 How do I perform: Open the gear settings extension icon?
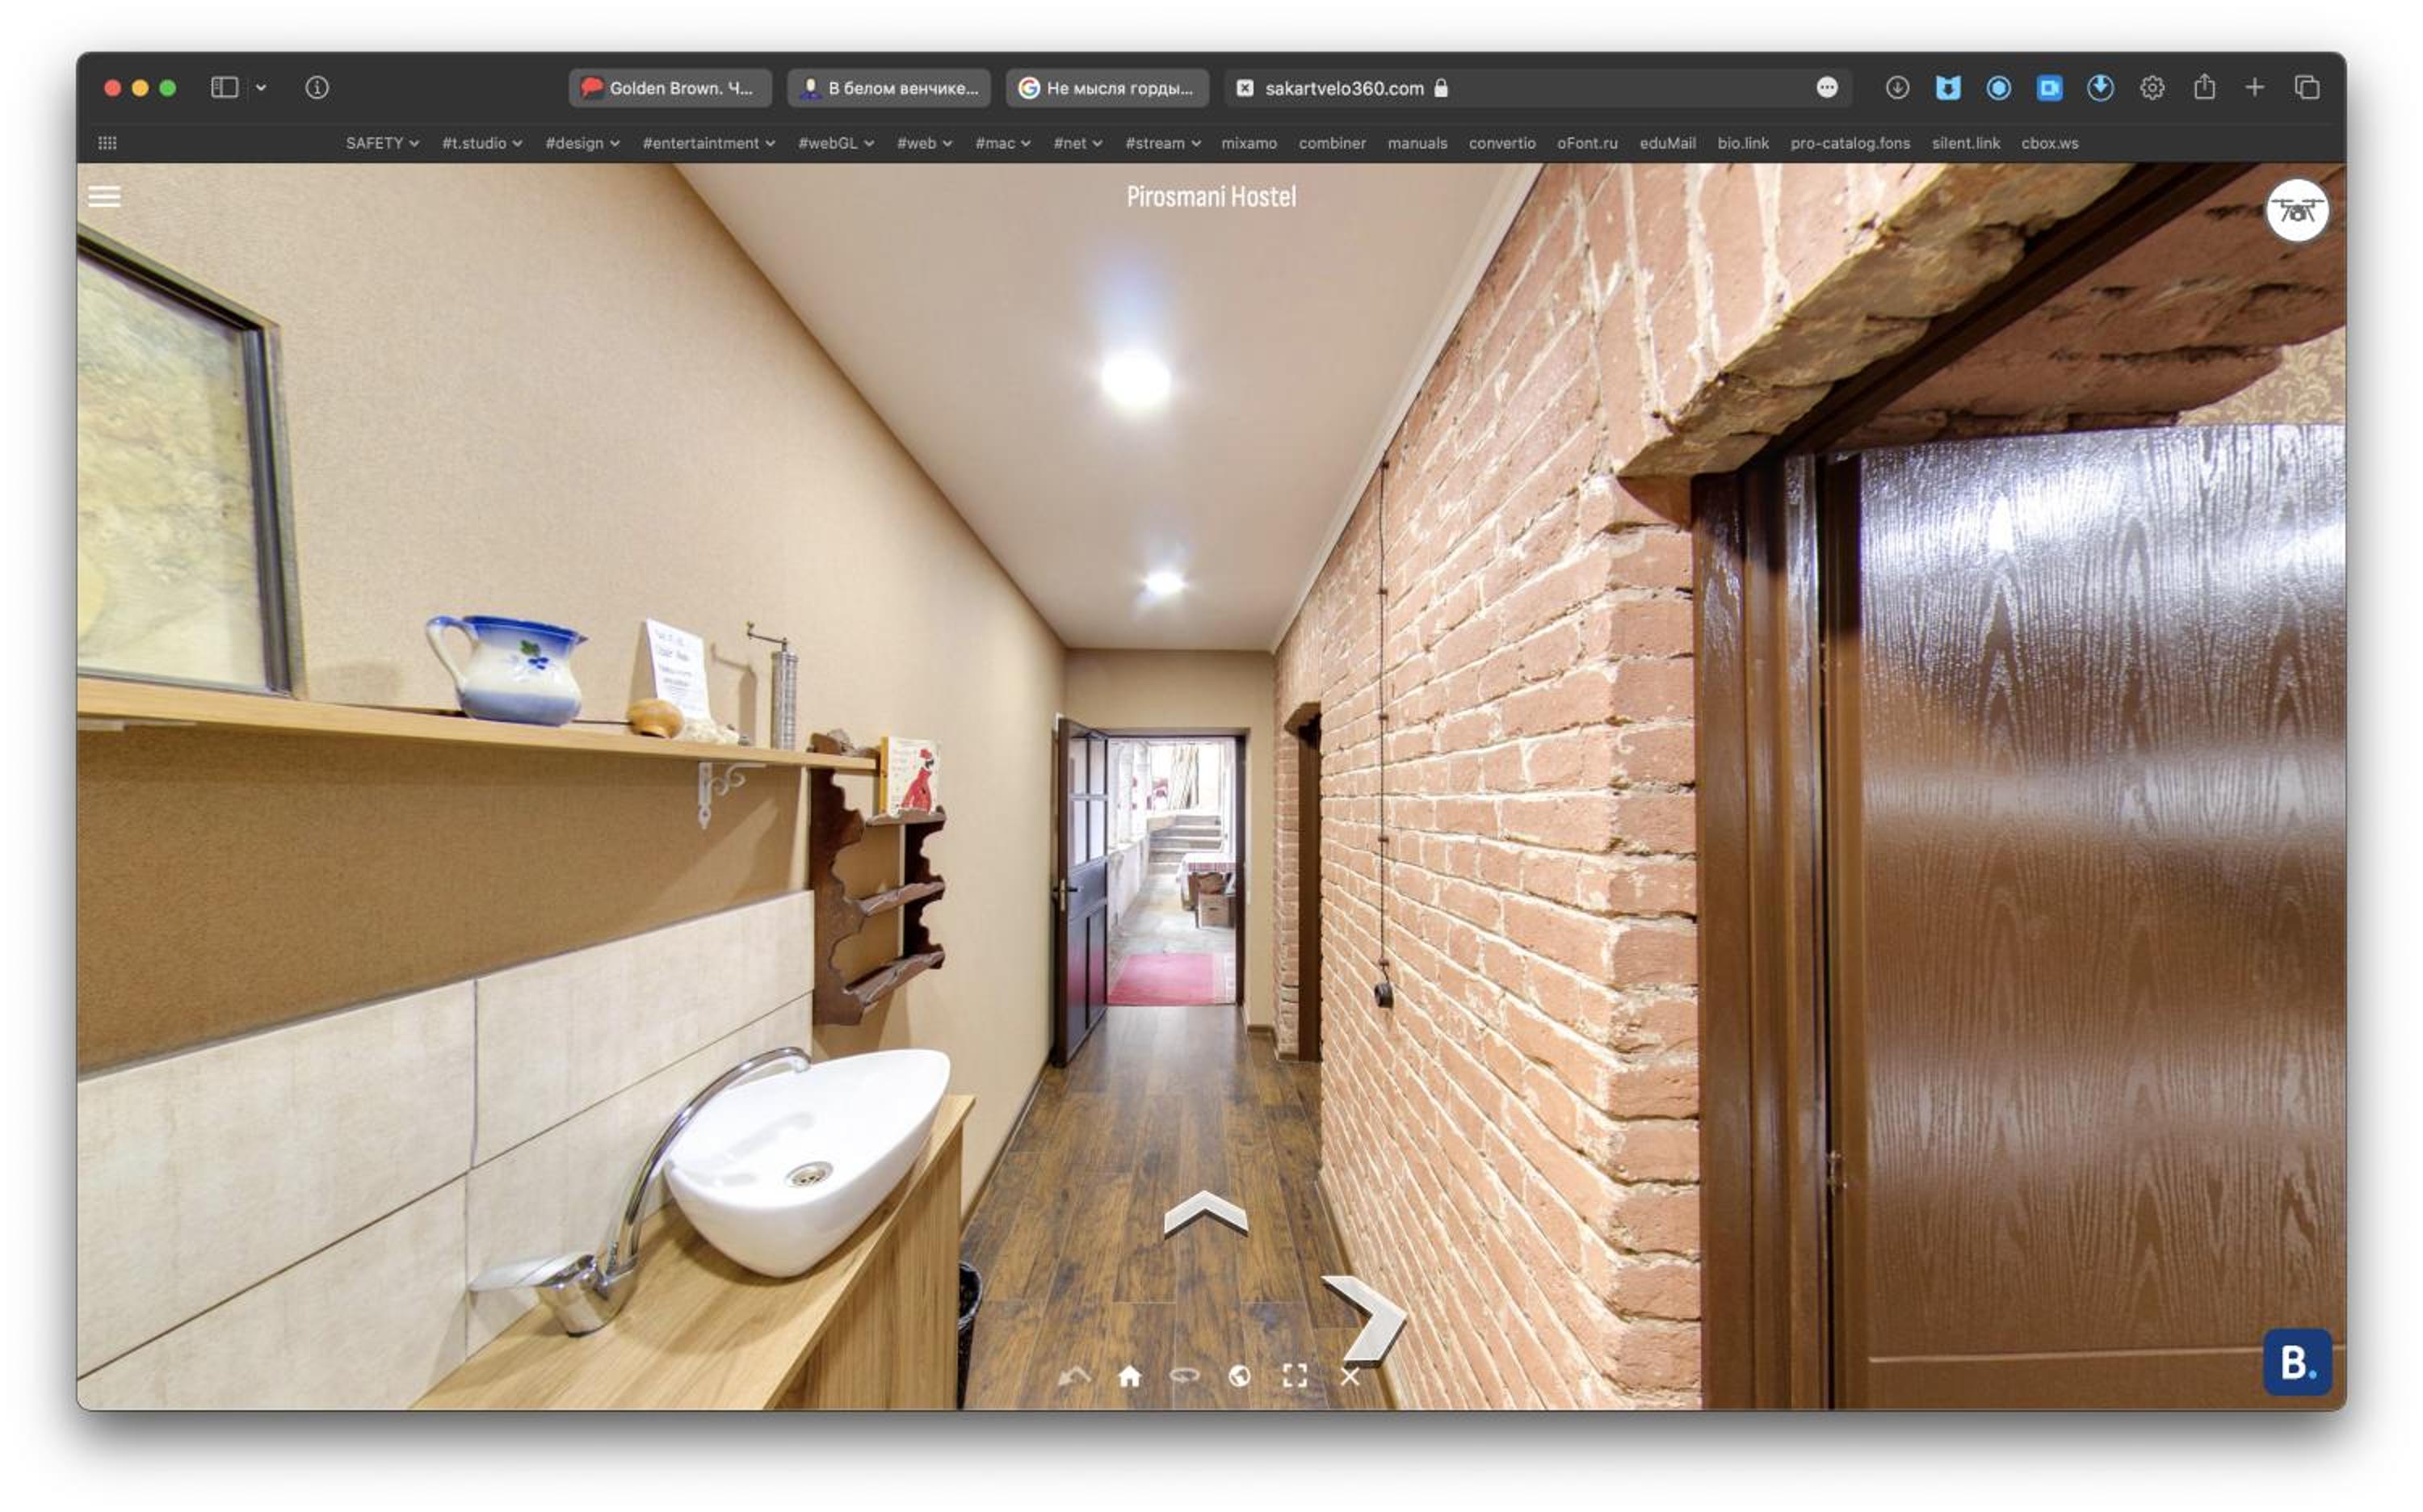pos(2152,88)
